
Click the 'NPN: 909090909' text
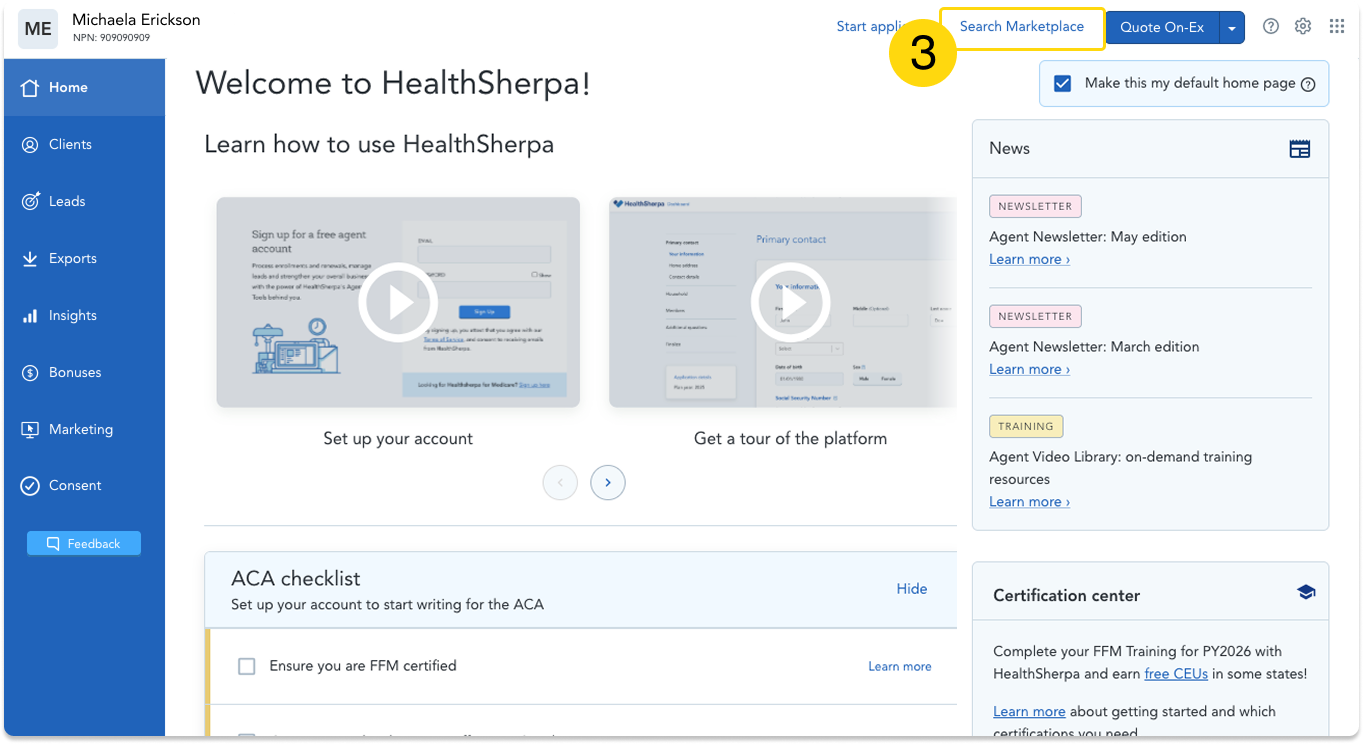click(x=111, y=38)
